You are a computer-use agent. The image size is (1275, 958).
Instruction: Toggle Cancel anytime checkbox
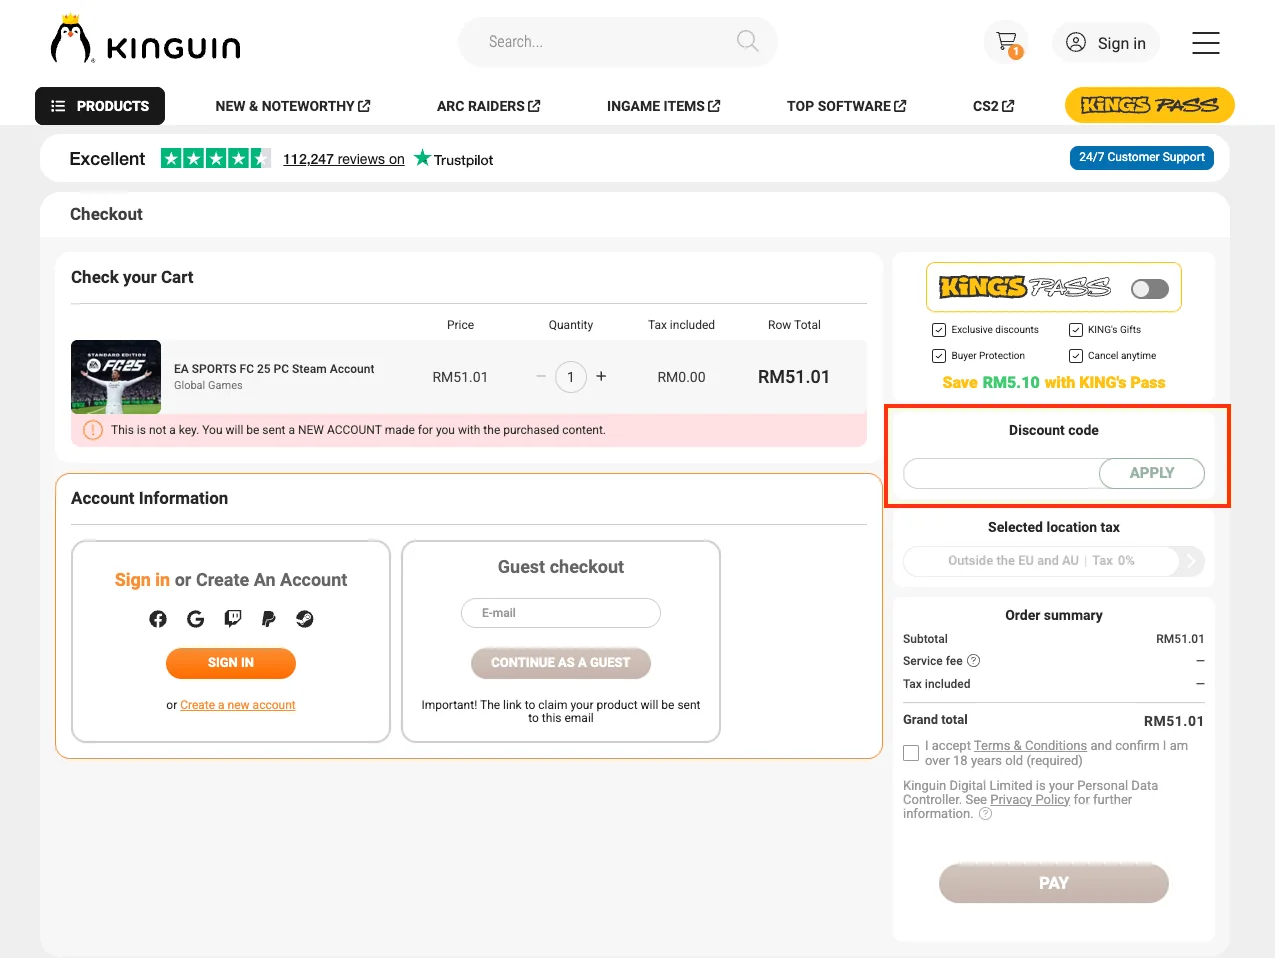pyautogui.click(x=1076, y=356)
